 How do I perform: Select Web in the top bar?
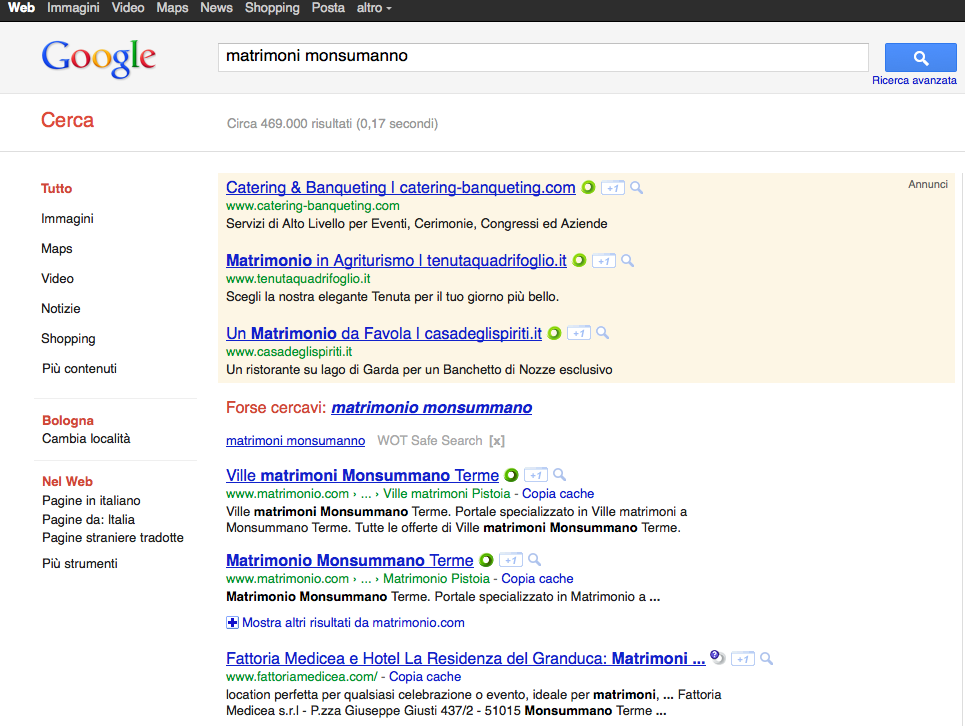point(22,8)
